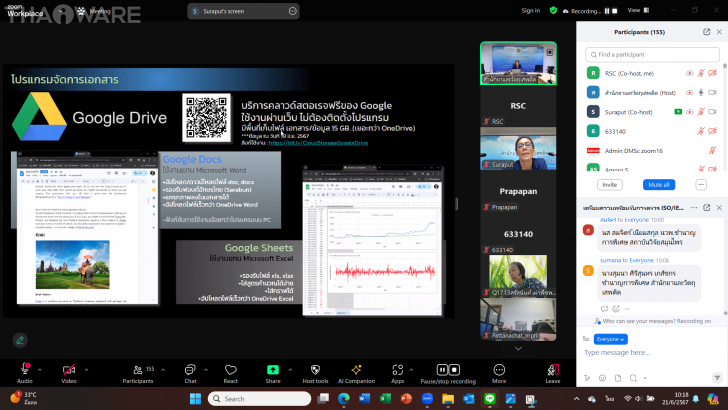
Task: Open LINE app on the Windows taskbar
Action: click(490, 398)
